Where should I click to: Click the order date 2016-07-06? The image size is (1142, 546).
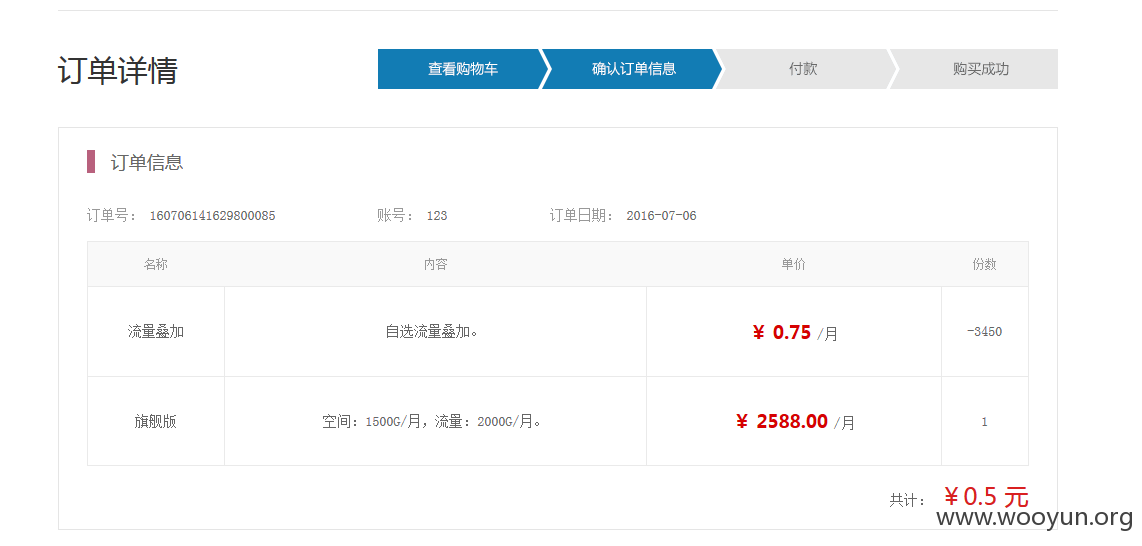[661, 215]
